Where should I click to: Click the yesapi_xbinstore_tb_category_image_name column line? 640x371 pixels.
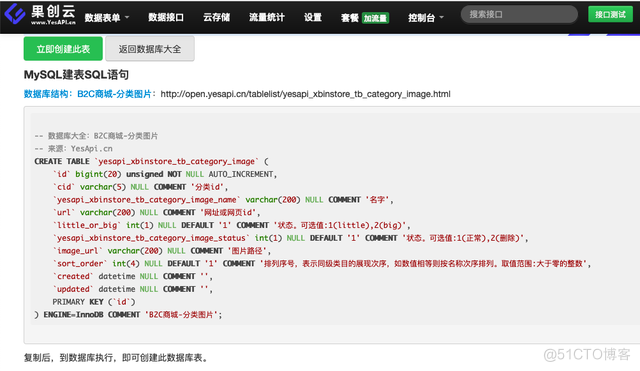click(x=223, y=200)
